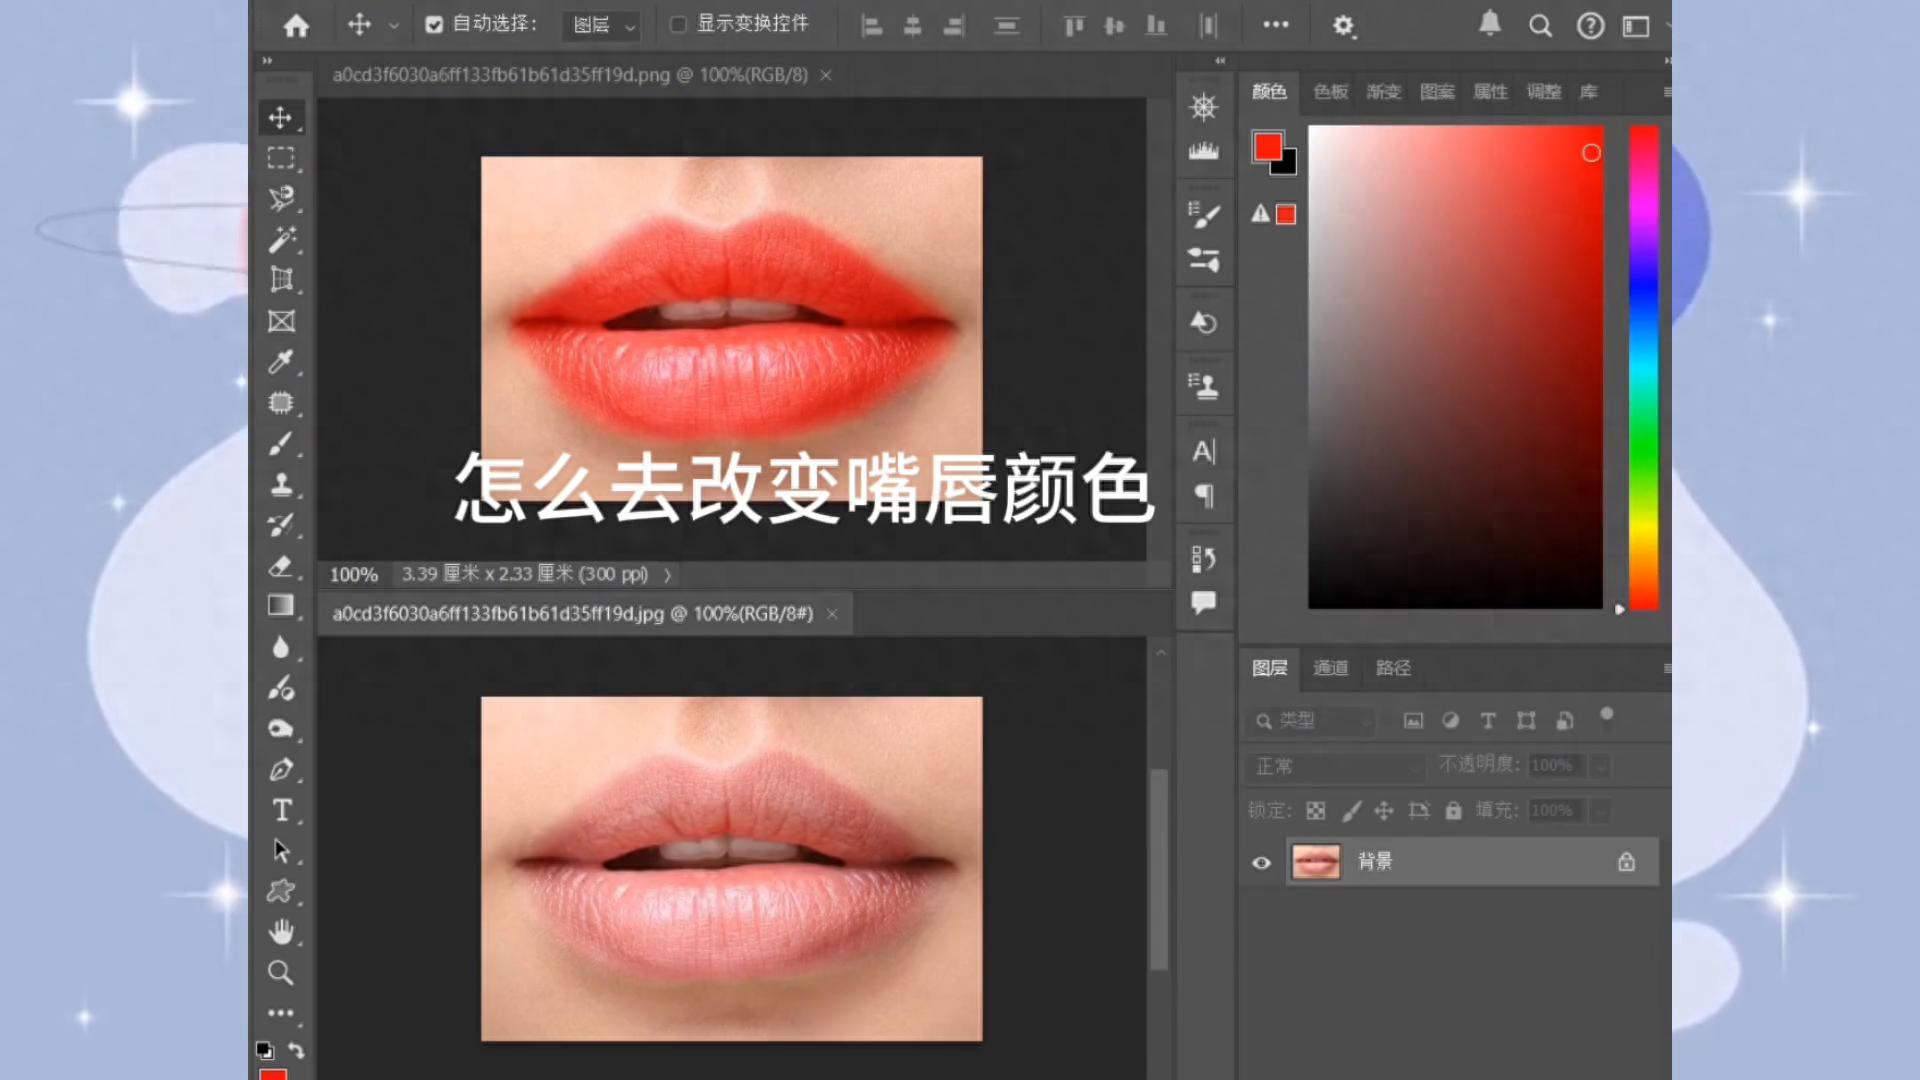Expand the collapsed toolbar double arrow
Viewport: 1920px width, 1080px height.
pyautogui.click(x=268, y=61)
